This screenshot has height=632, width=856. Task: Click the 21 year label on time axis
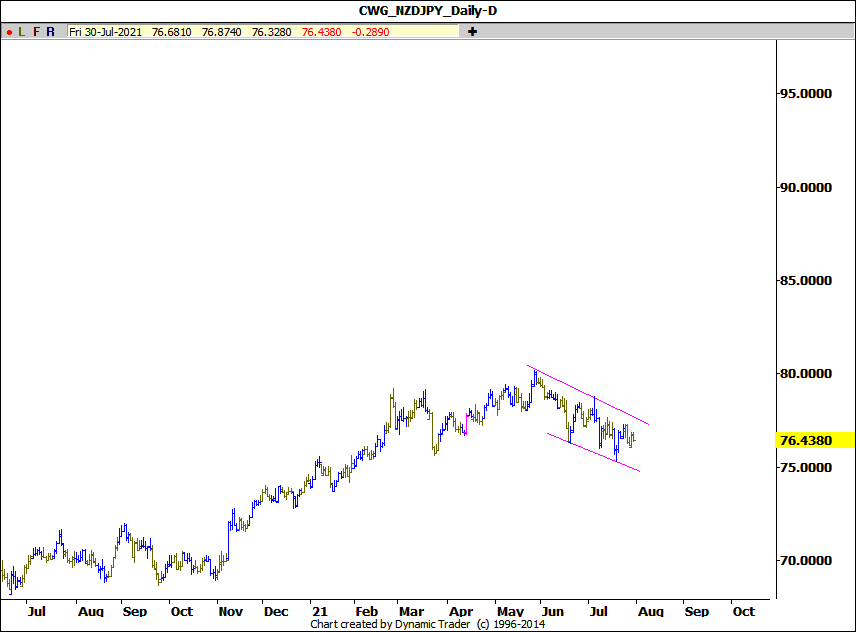[320, 611]
